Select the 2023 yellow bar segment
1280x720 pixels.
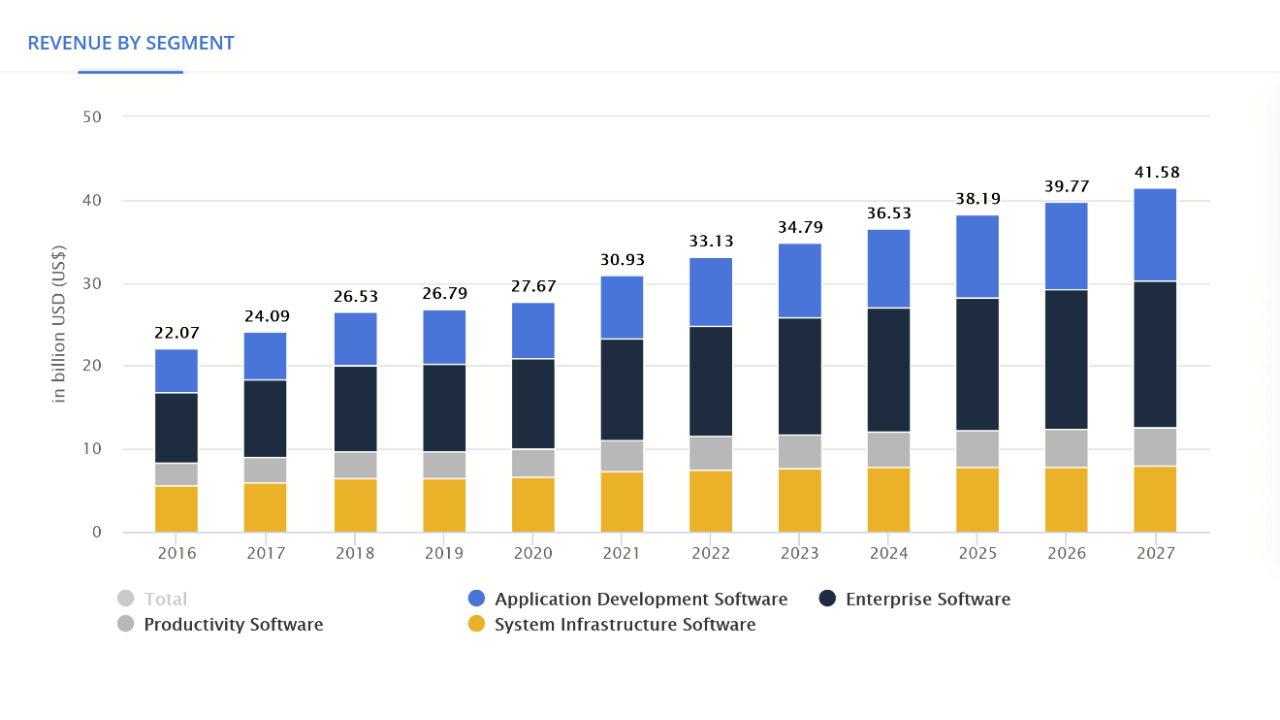click(x=800, y=500)
